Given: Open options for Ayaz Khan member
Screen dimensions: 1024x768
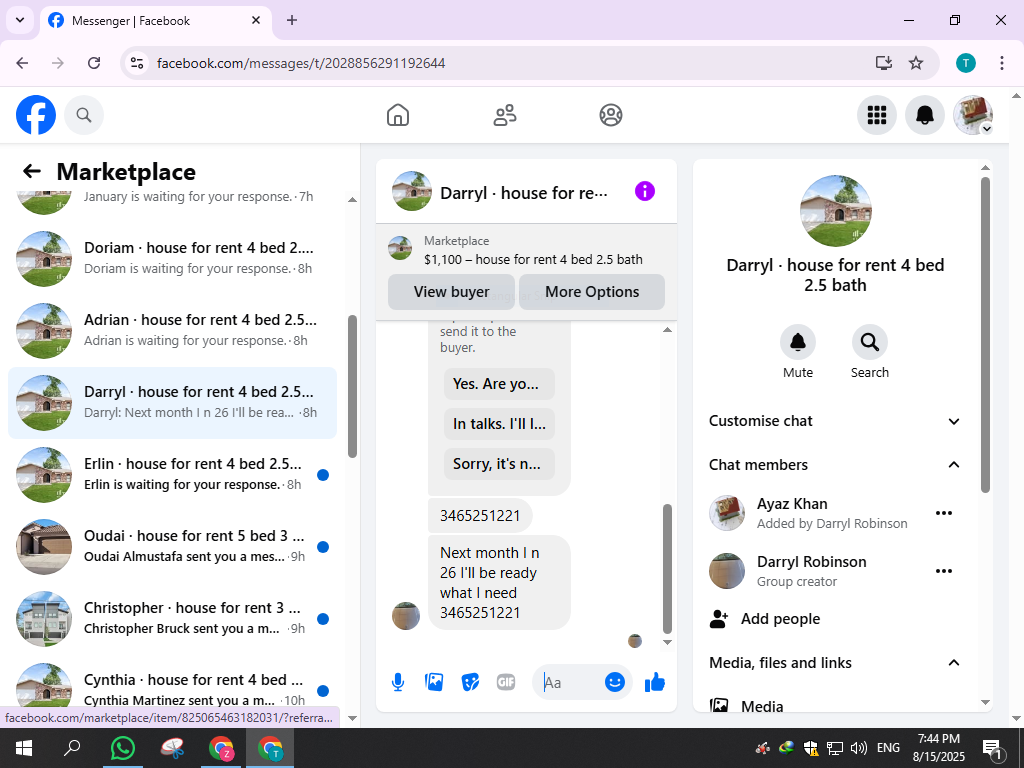Looking at the screenshot, I should tap(944, 513).
